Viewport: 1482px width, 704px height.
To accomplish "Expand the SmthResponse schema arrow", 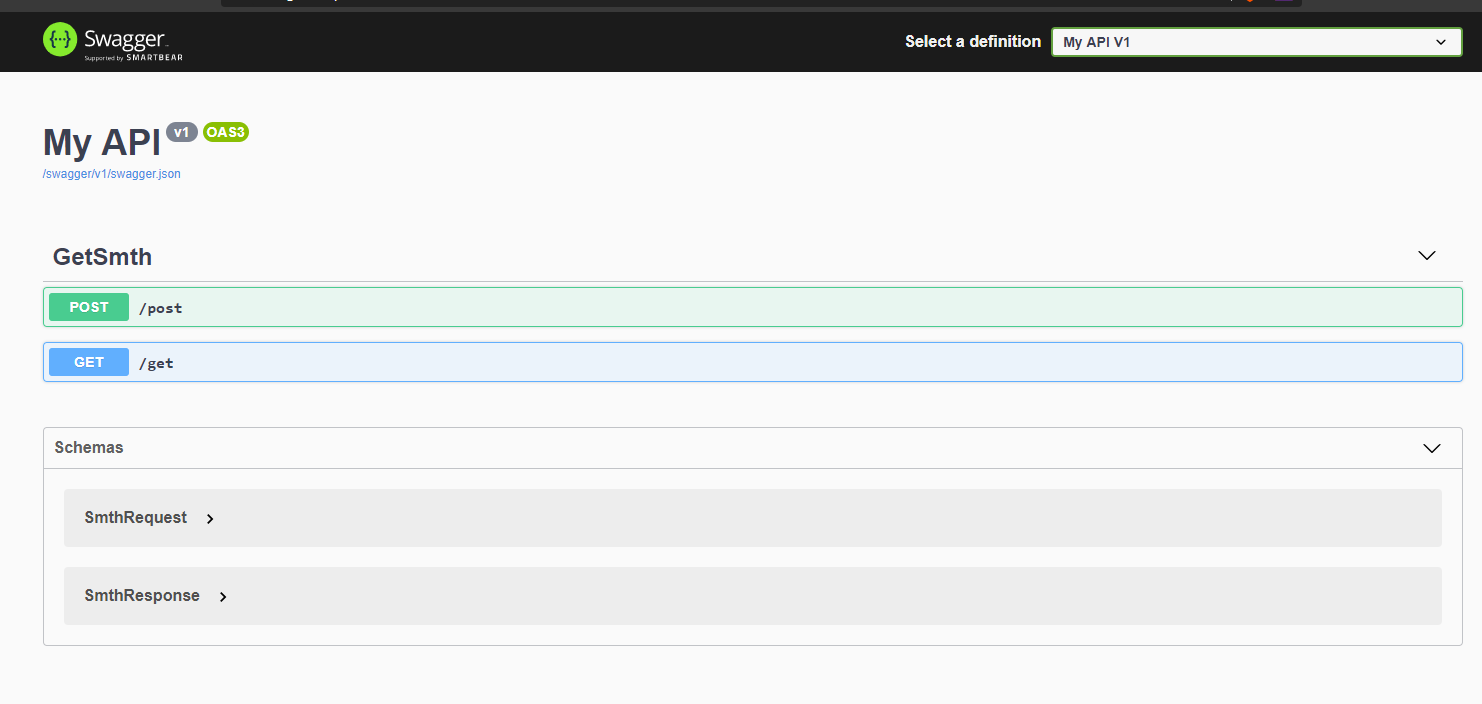I will 223,597.
